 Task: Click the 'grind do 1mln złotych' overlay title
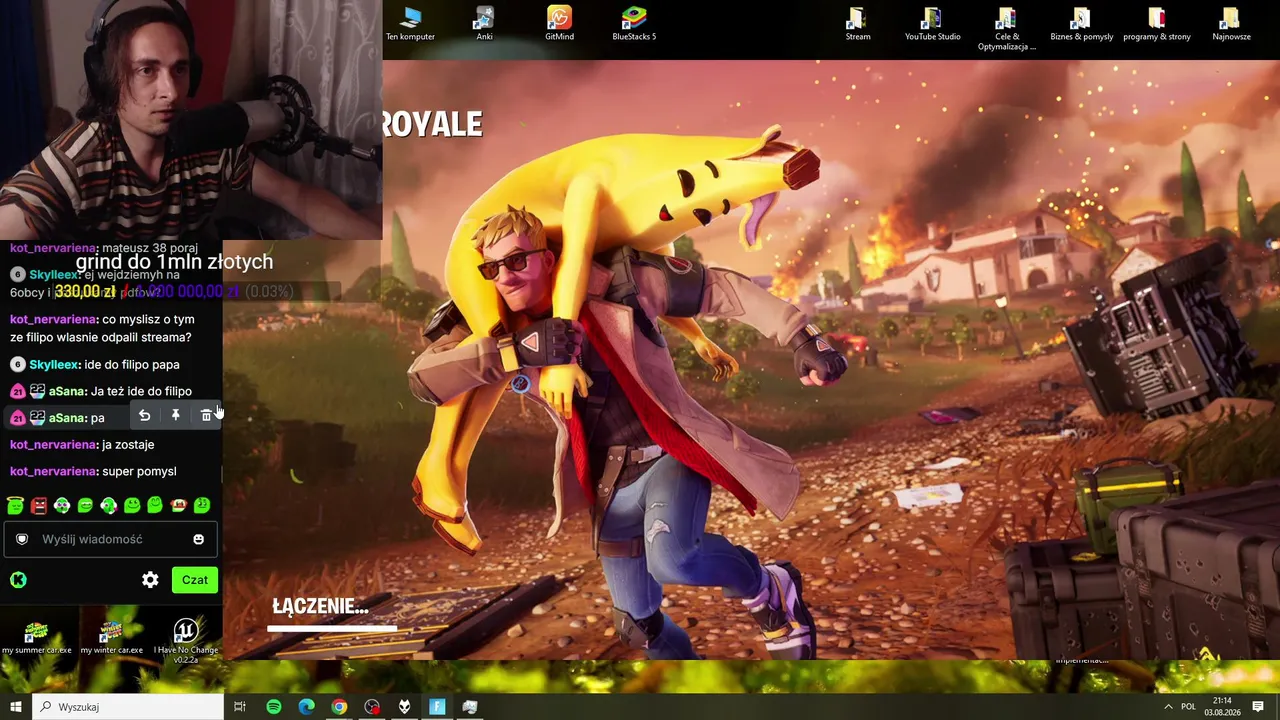tap(174, 262)
